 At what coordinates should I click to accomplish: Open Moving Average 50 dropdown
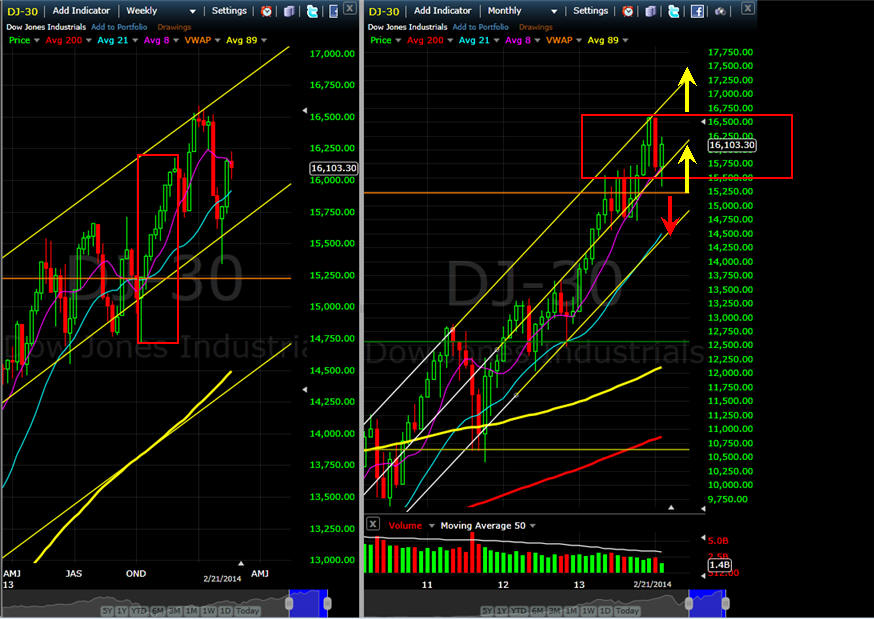click(x=532, y=525)
